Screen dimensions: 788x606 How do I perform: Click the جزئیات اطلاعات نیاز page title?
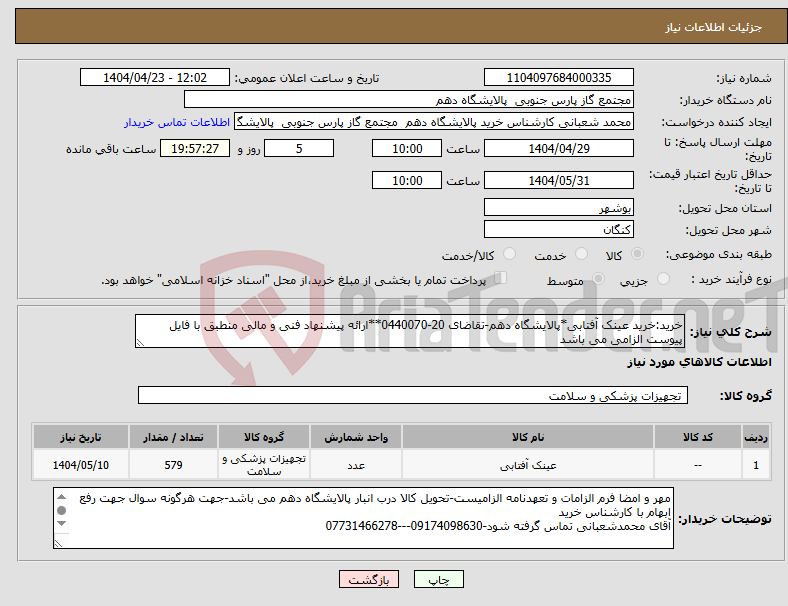pyautogui.click(x=714, y=27)
